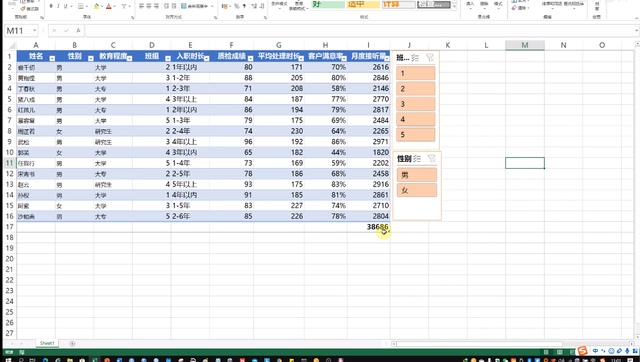
Task: Open the 教育程度 column filter dropdown
Action: (x=129, y=58)
